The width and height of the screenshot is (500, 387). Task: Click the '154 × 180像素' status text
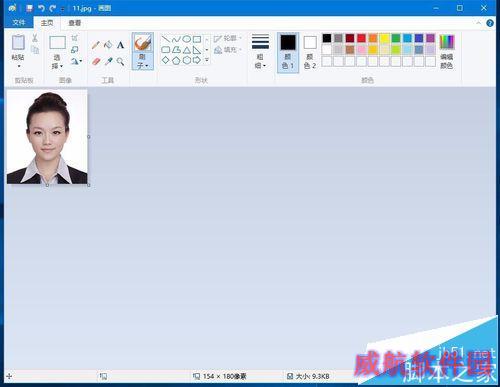[x=224, y=376]
